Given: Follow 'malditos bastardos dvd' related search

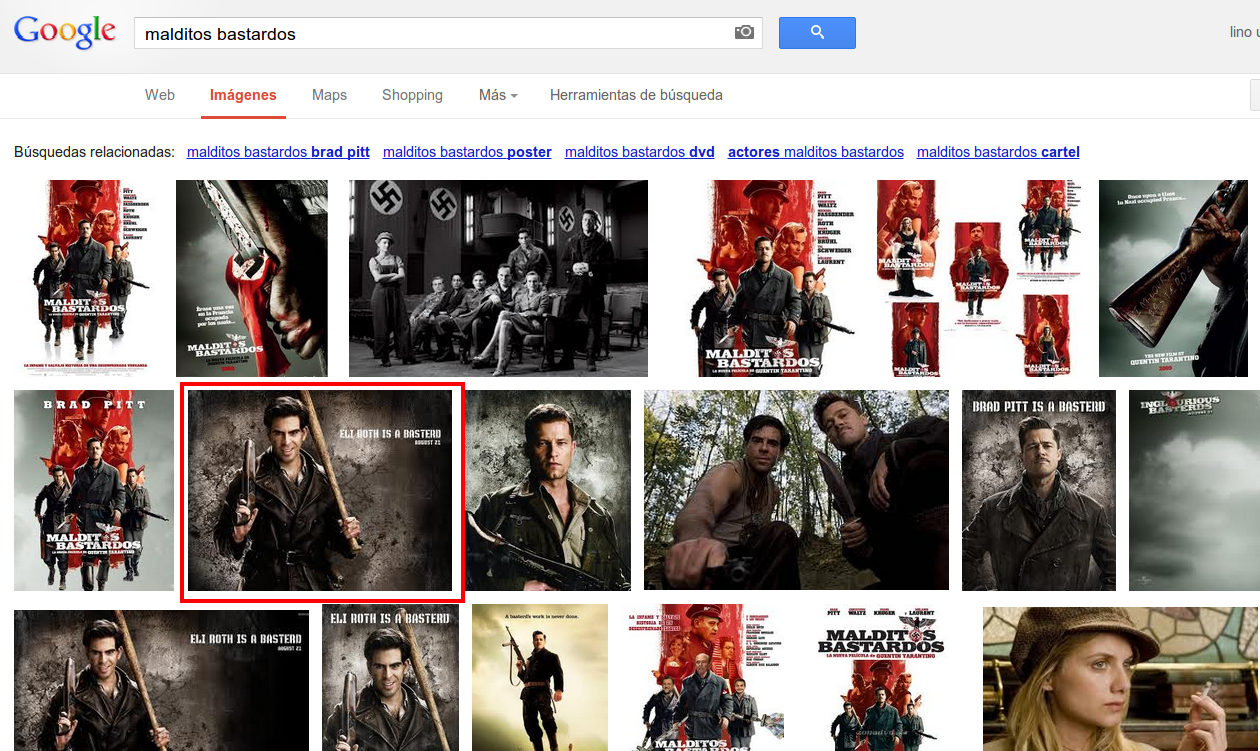Looking at the screenshot, I should point(640,152).
